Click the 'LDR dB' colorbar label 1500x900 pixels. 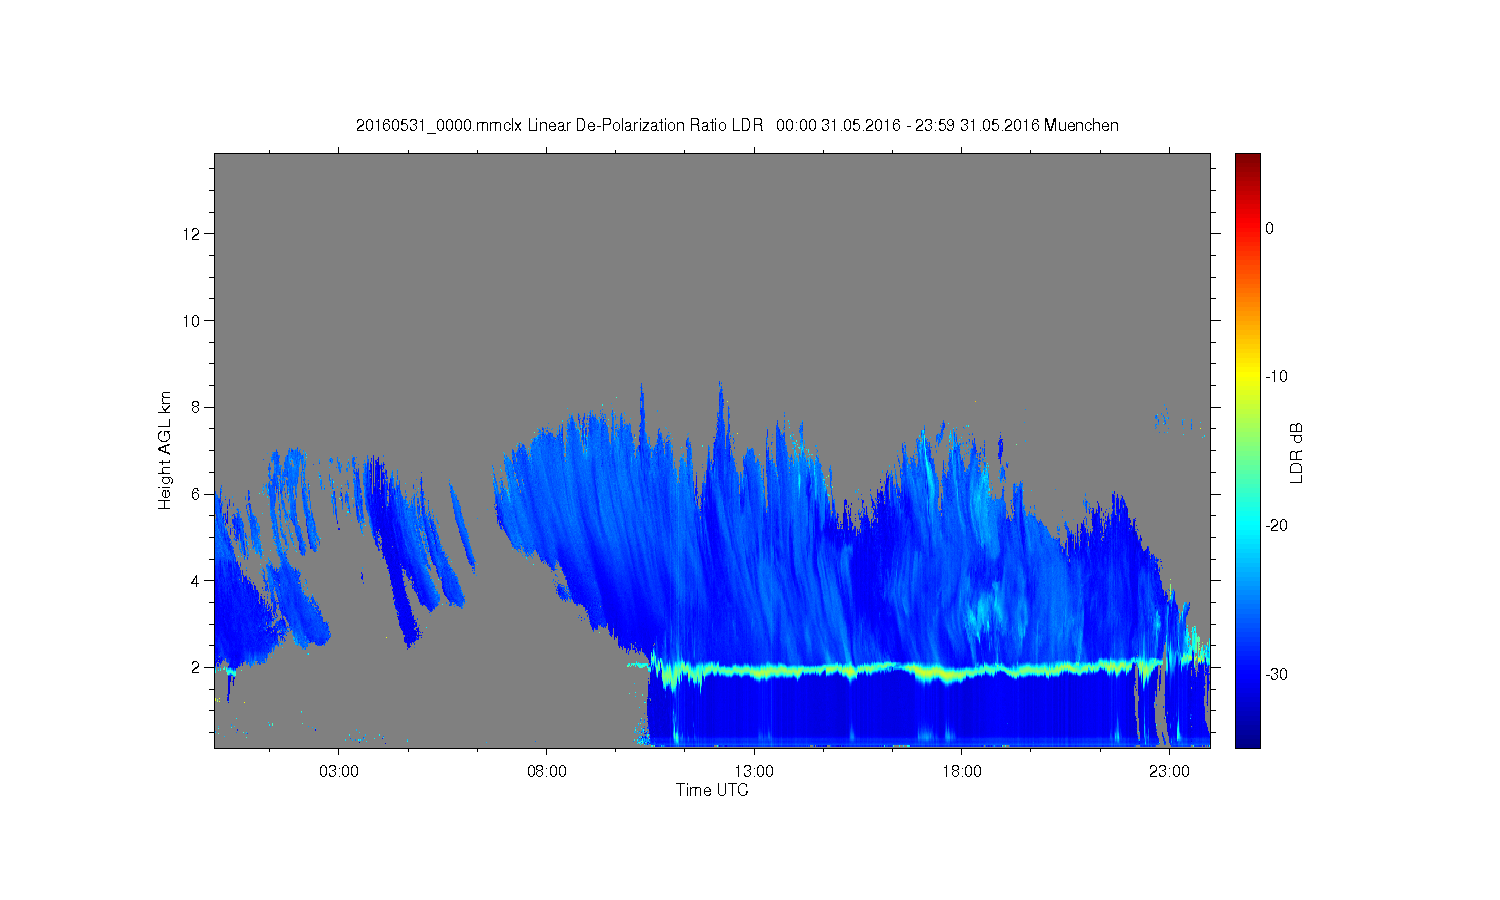tap(1297, 453)
